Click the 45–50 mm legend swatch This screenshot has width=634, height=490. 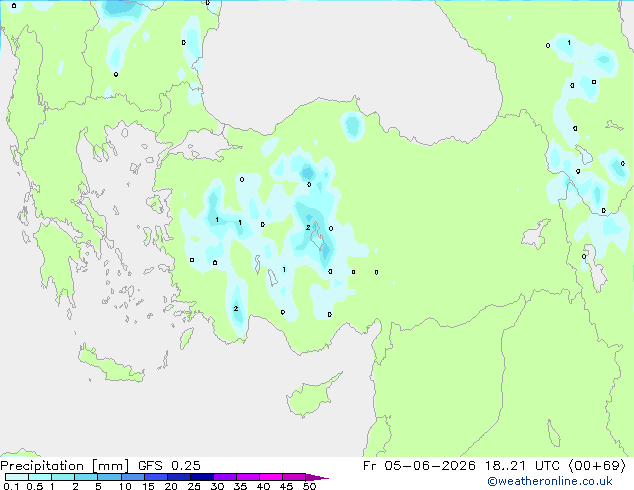[294, 477]
